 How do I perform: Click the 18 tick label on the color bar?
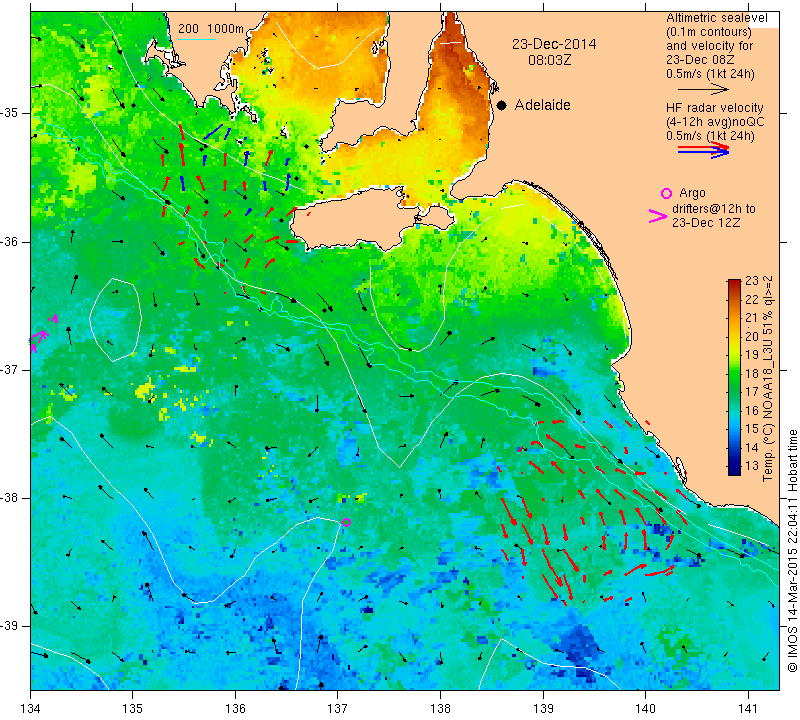pyautogui.click(x=752, y=374)
